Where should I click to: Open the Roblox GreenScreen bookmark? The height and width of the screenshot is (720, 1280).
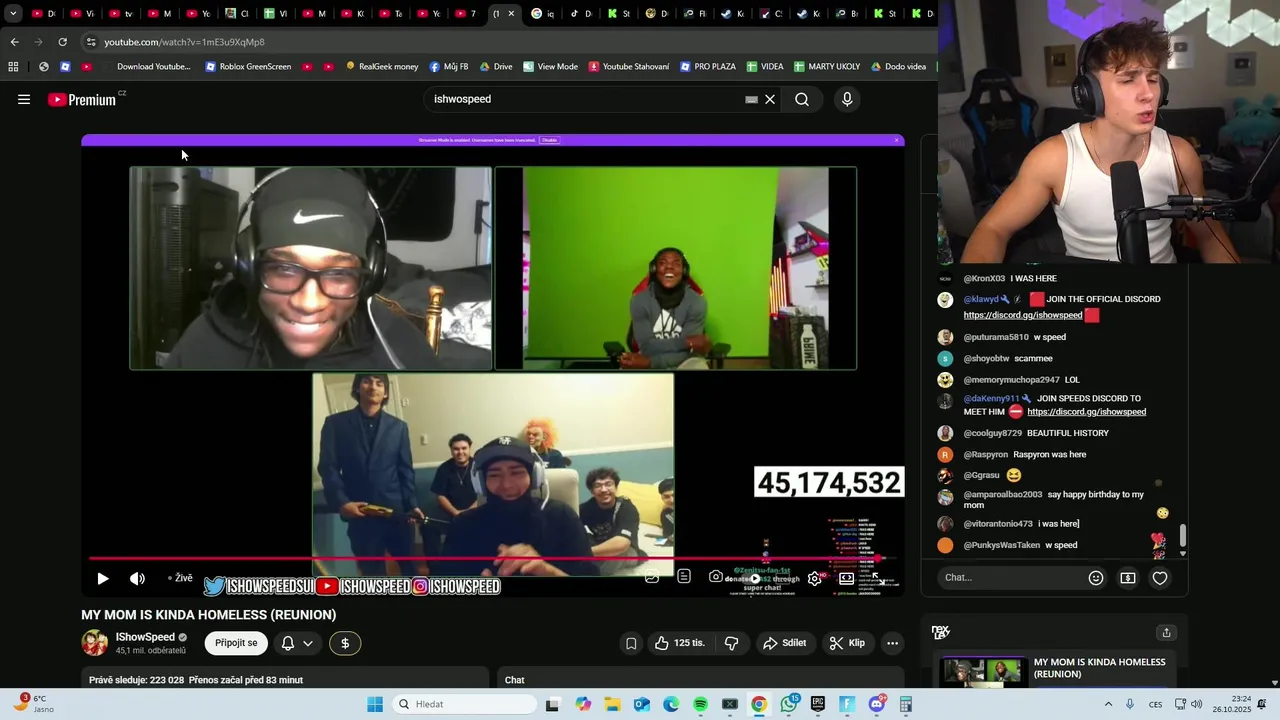pyautogui.click(x=248, y=67)
